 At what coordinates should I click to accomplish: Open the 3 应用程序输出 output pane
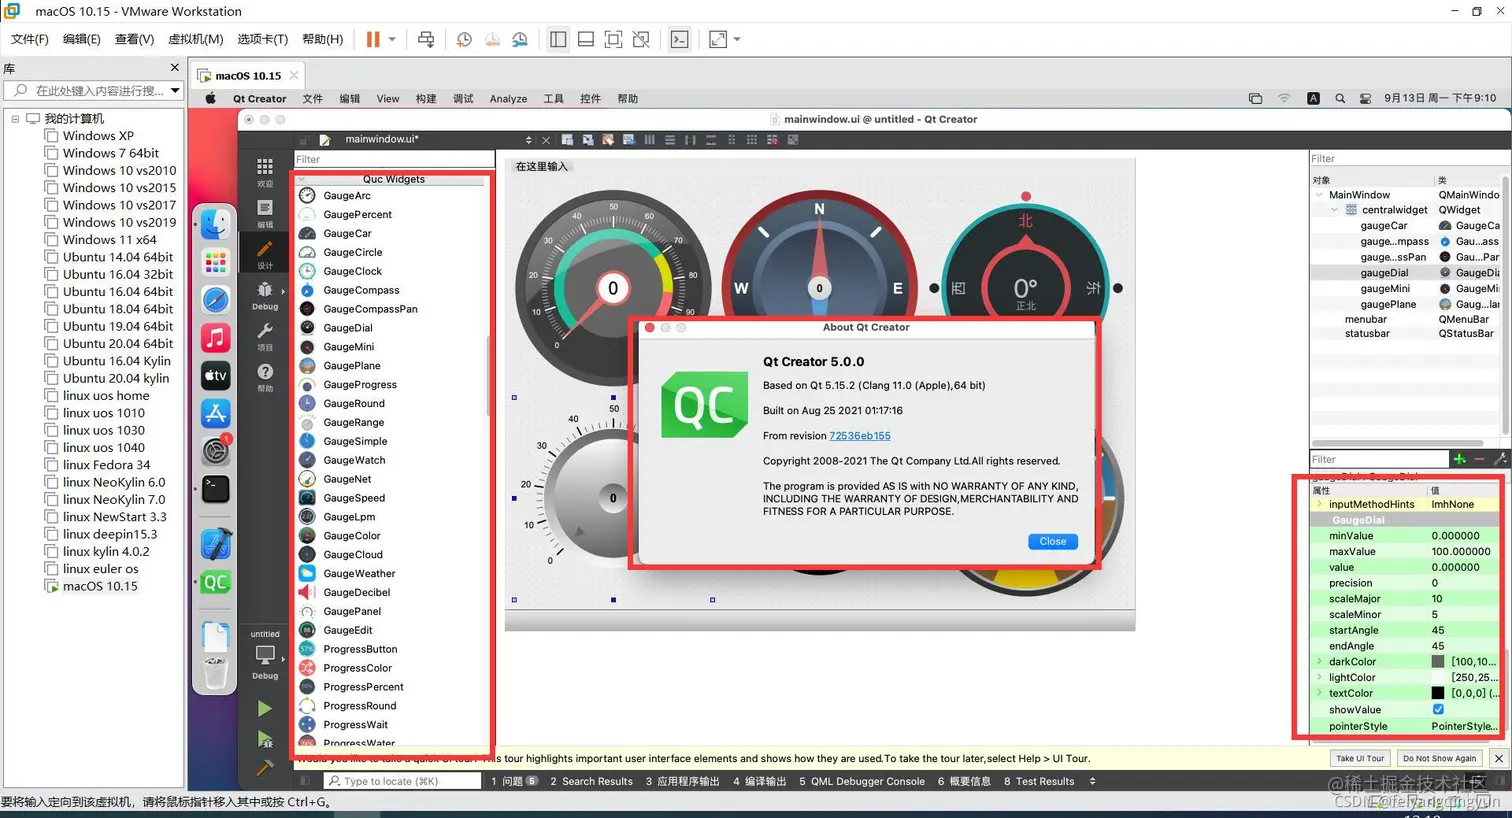(682, 782)
